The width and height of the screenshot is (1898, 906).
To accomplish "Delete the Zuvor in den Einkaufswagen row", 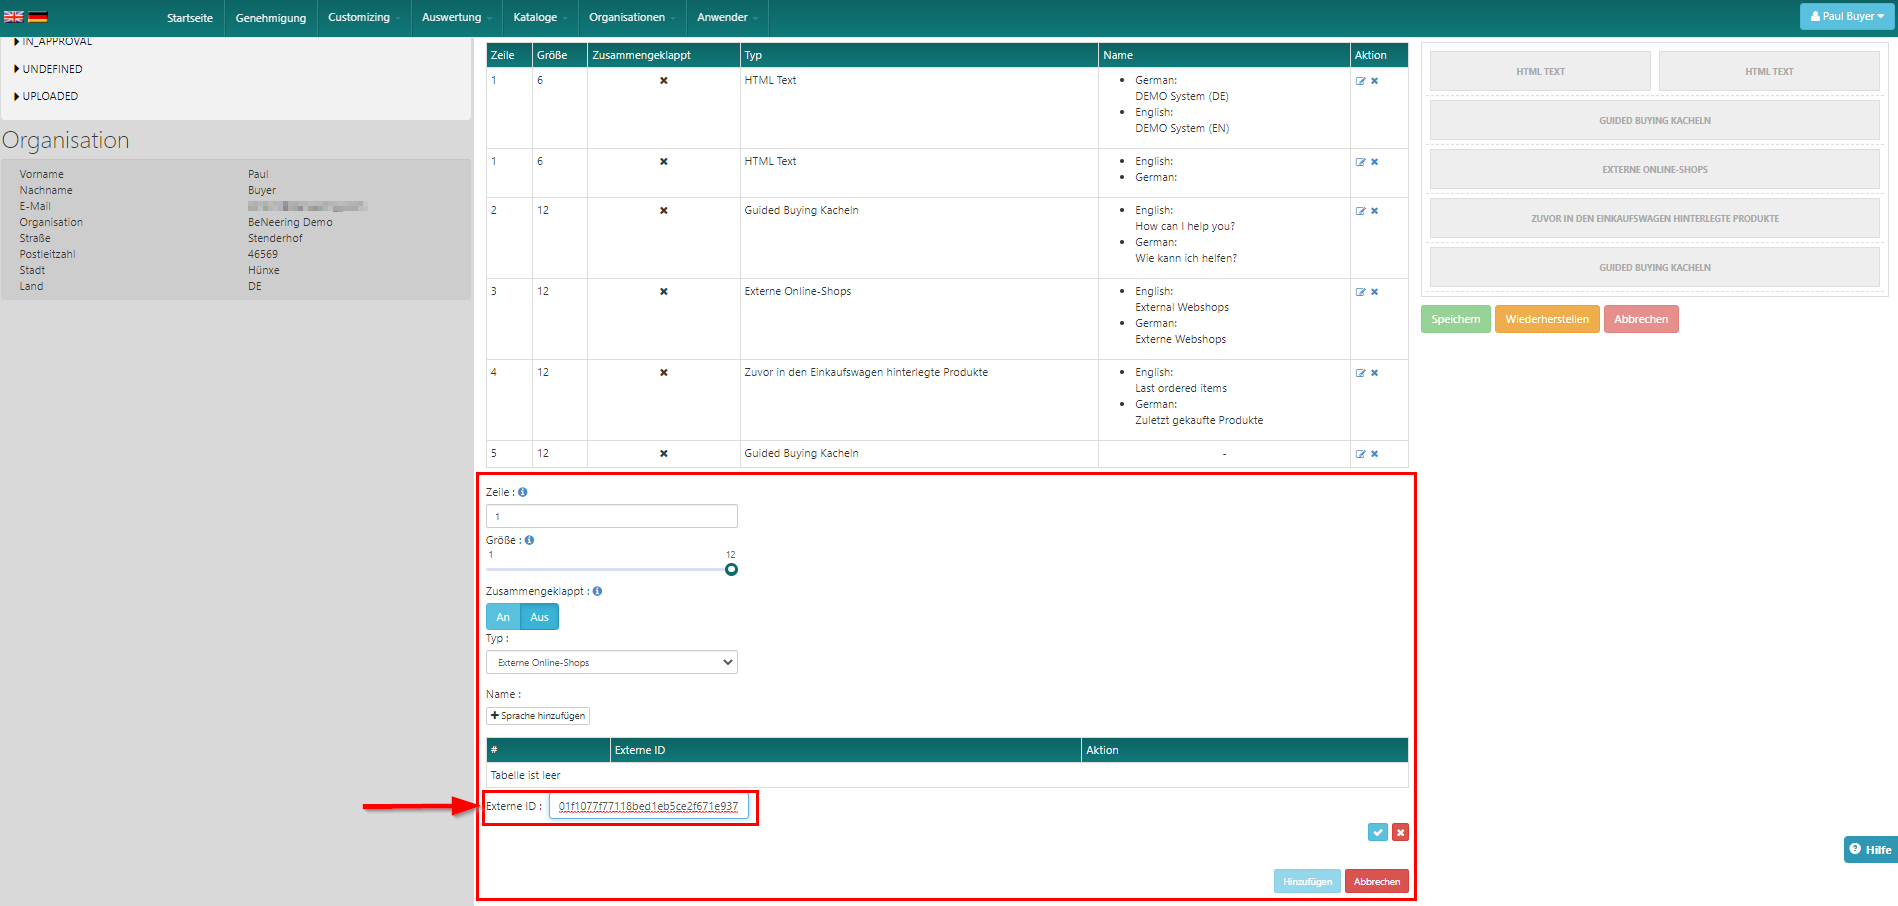I will coord(1374,373).
